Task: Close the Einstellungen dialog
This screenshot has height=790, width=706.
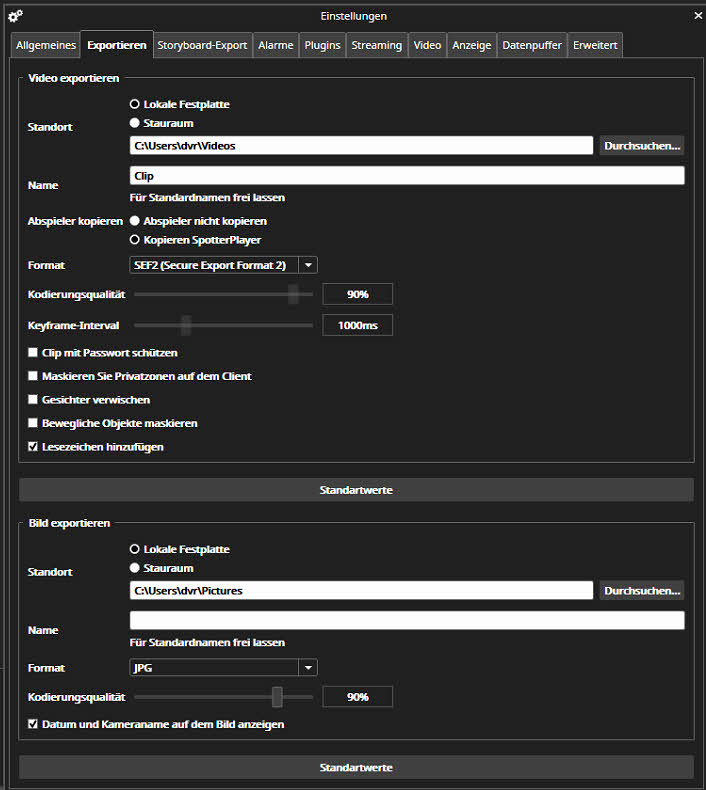Action: (x=697, y=16)
